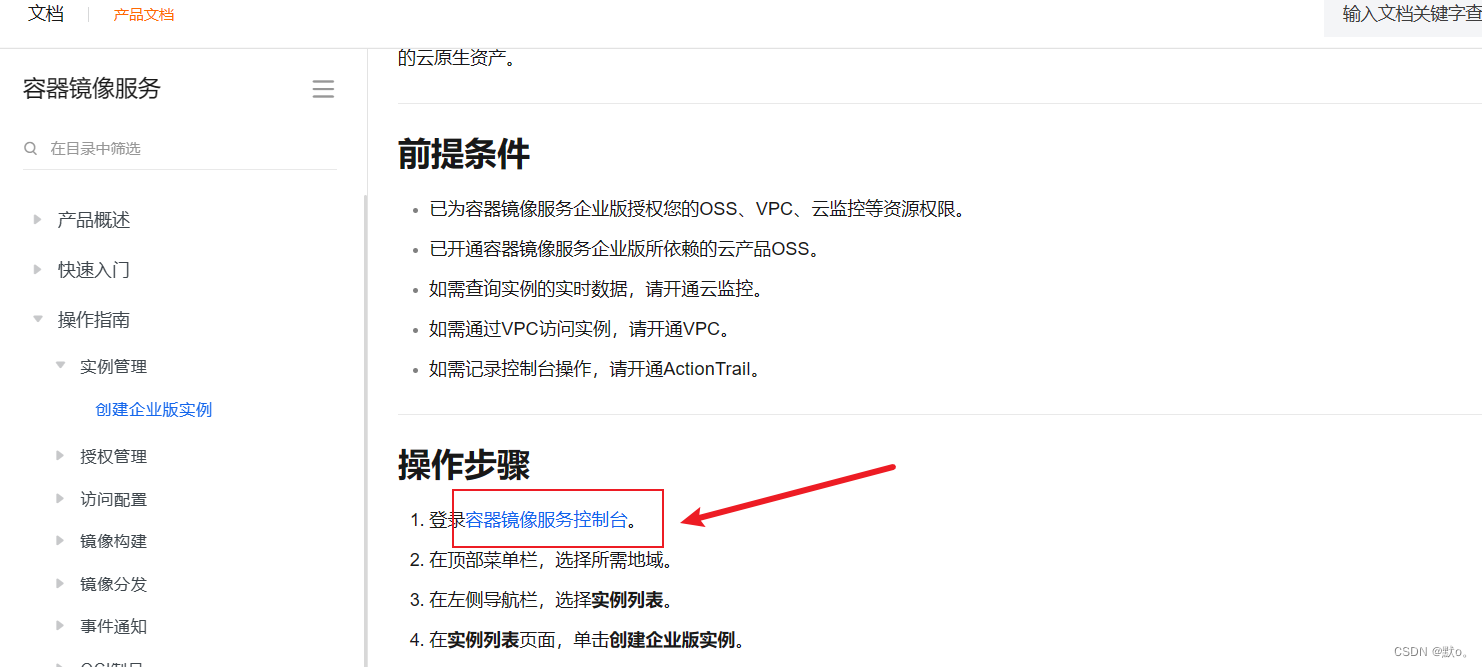Open 快速入门 in sidebar tree
The width and height of the screenshot is (1482, 667).
coord(94,270)
